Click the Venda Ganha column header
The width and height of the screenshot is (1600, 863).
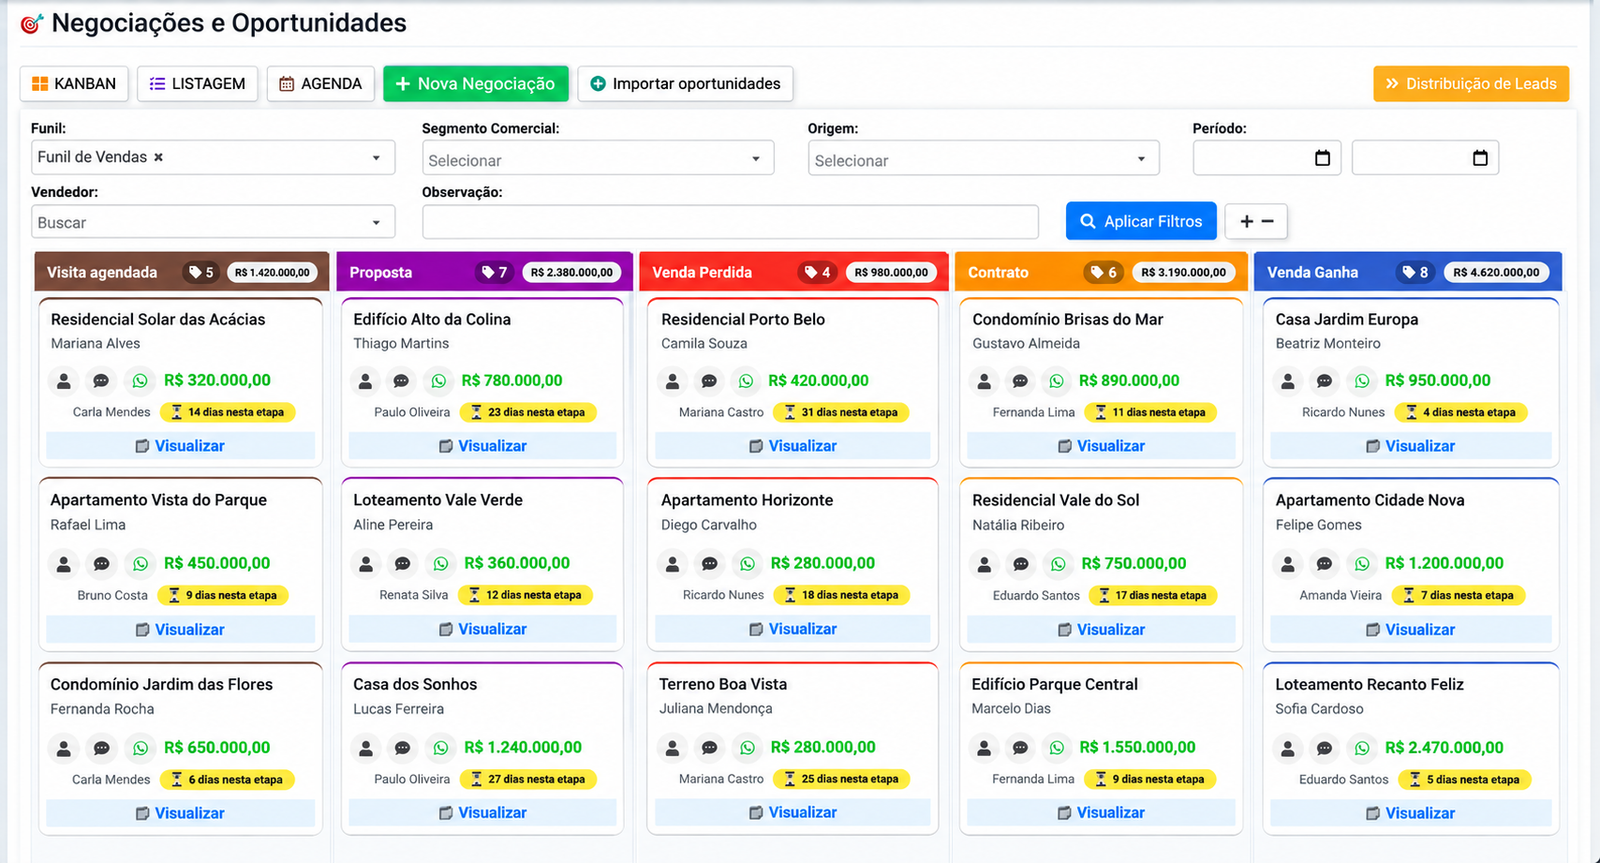1408,272
